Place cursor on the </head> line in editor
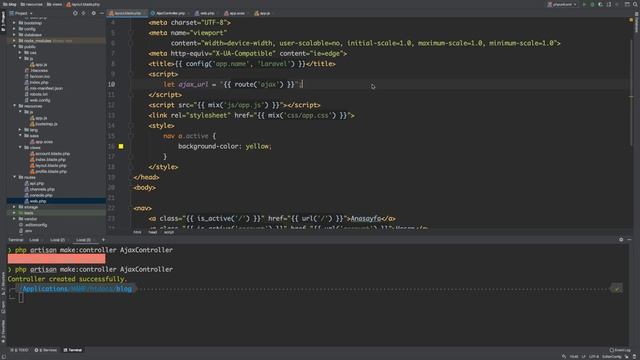The width and height of the screenshot is (640, 360). pyautogui.click(x=146, y=177)
